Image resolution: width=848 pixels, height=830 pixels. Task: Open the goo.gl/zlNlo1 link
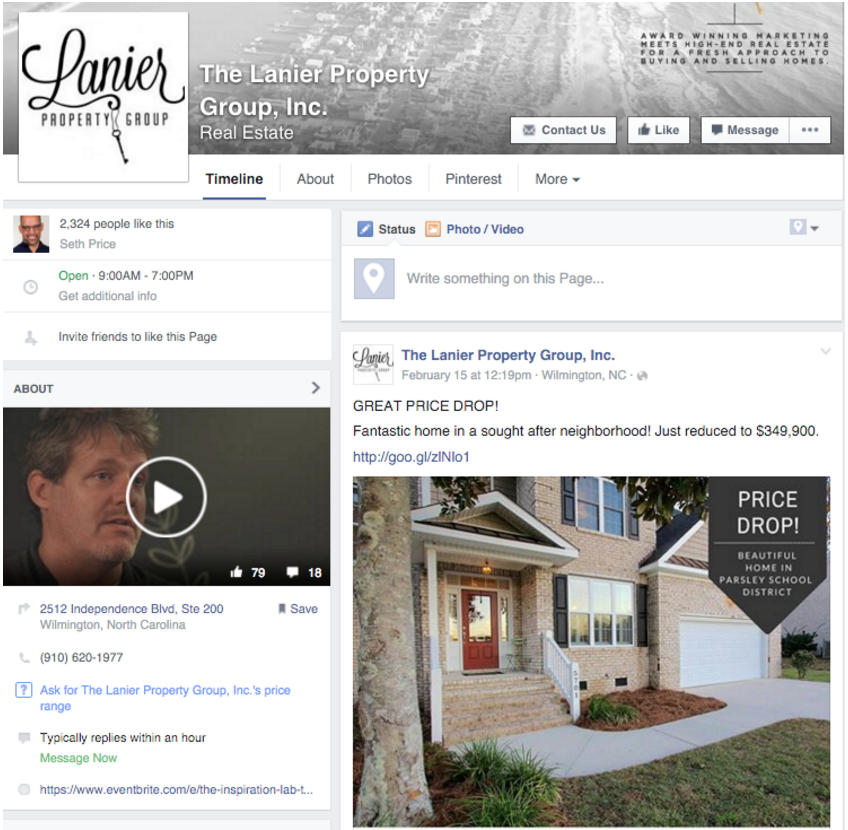[x=411, y=457]
